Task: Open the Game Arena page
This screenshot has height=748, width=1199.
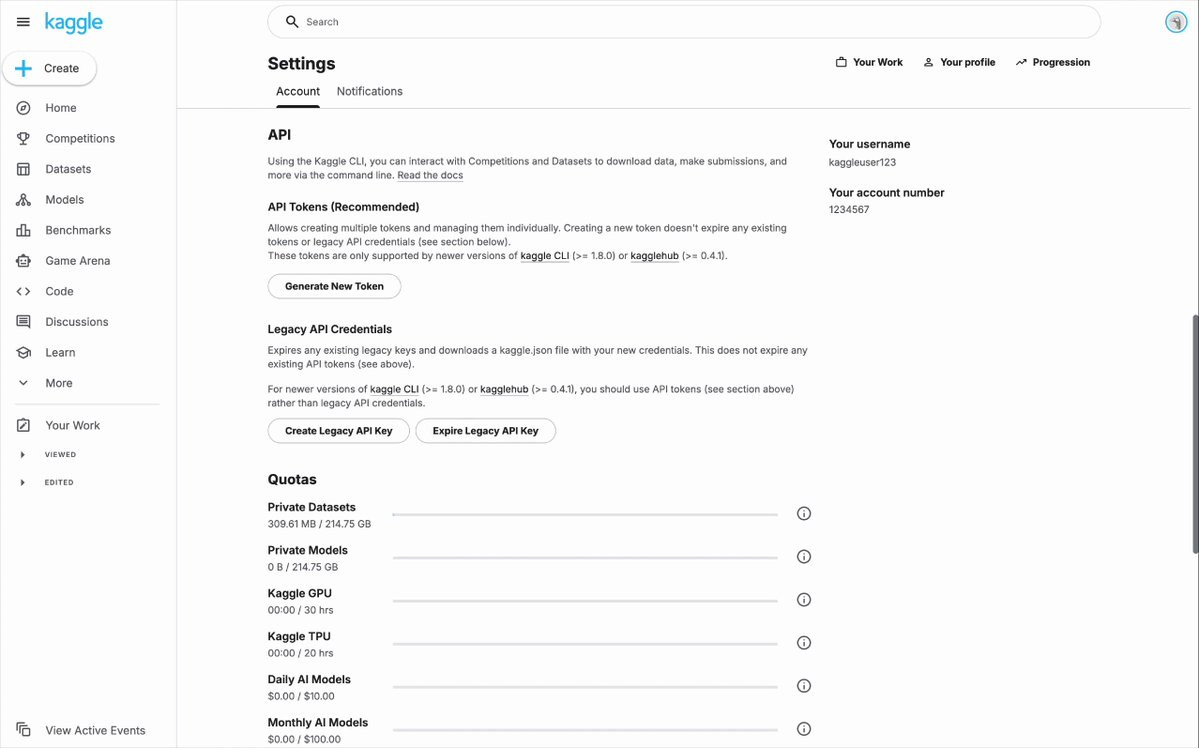Action: 77,261
